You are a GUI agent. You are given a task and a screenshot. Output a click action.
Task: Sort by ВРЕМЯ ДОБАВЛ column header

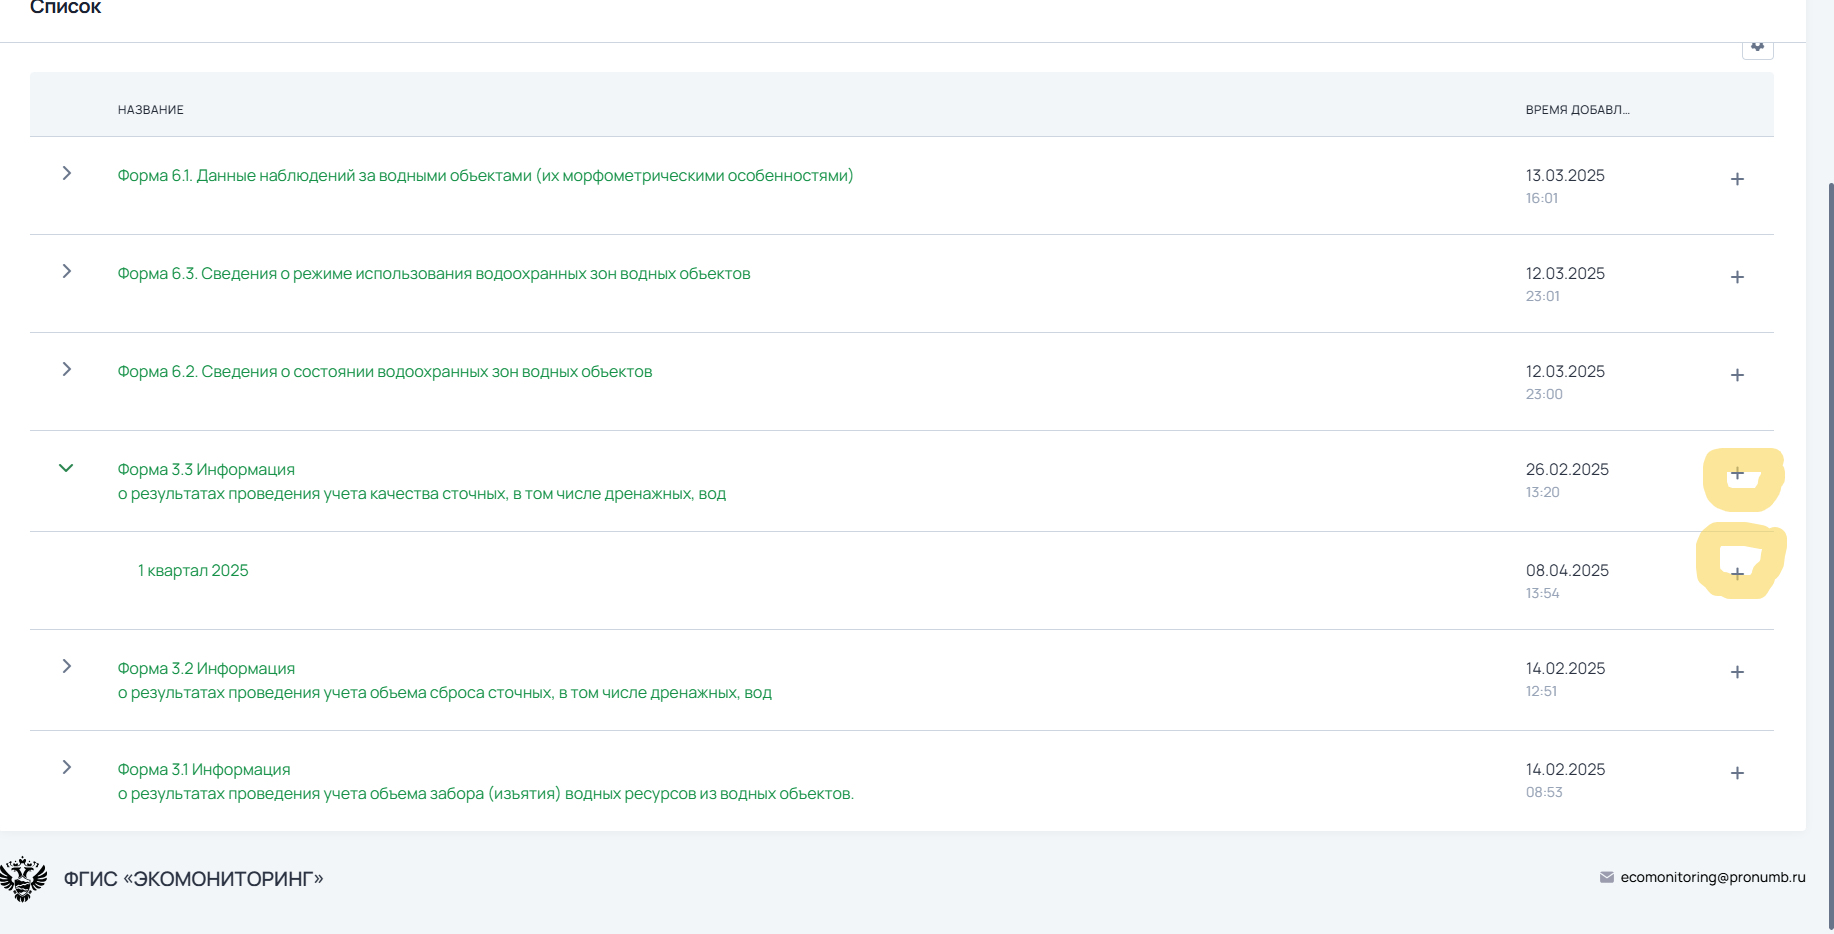pos(1577,110)
